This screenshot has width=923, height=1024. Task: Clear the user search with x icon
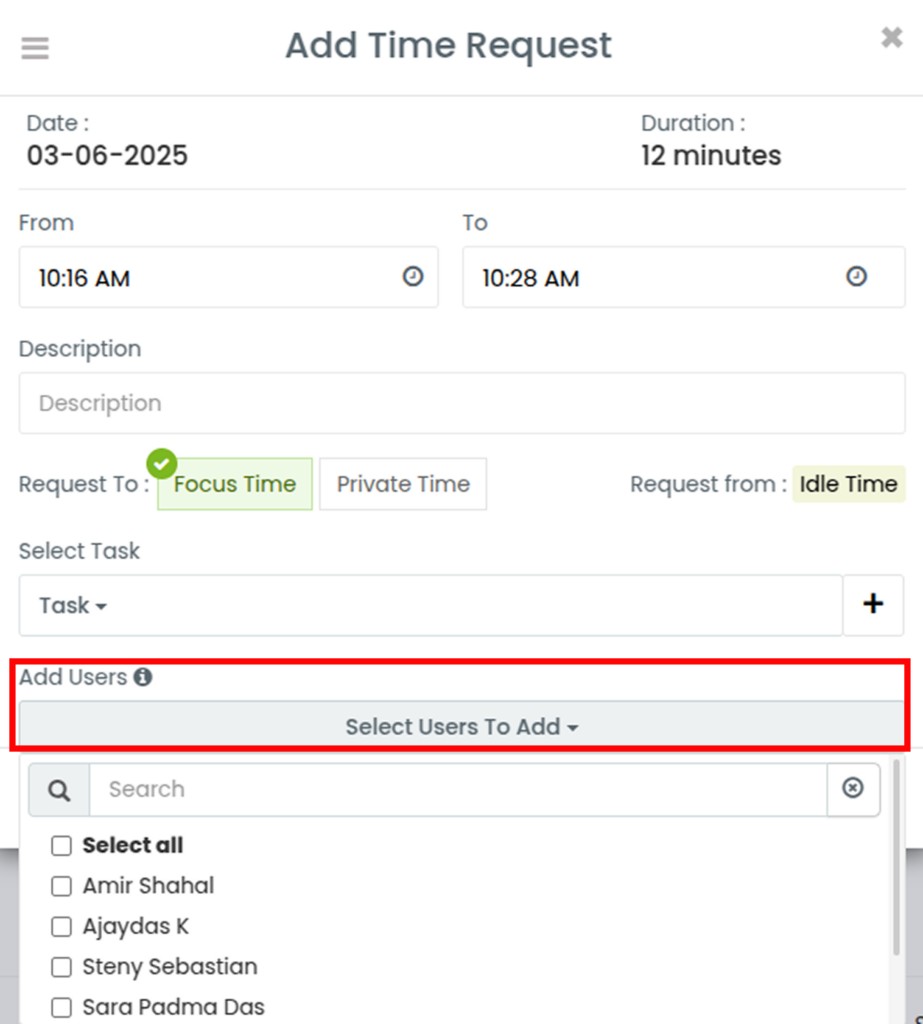[853, 789]
